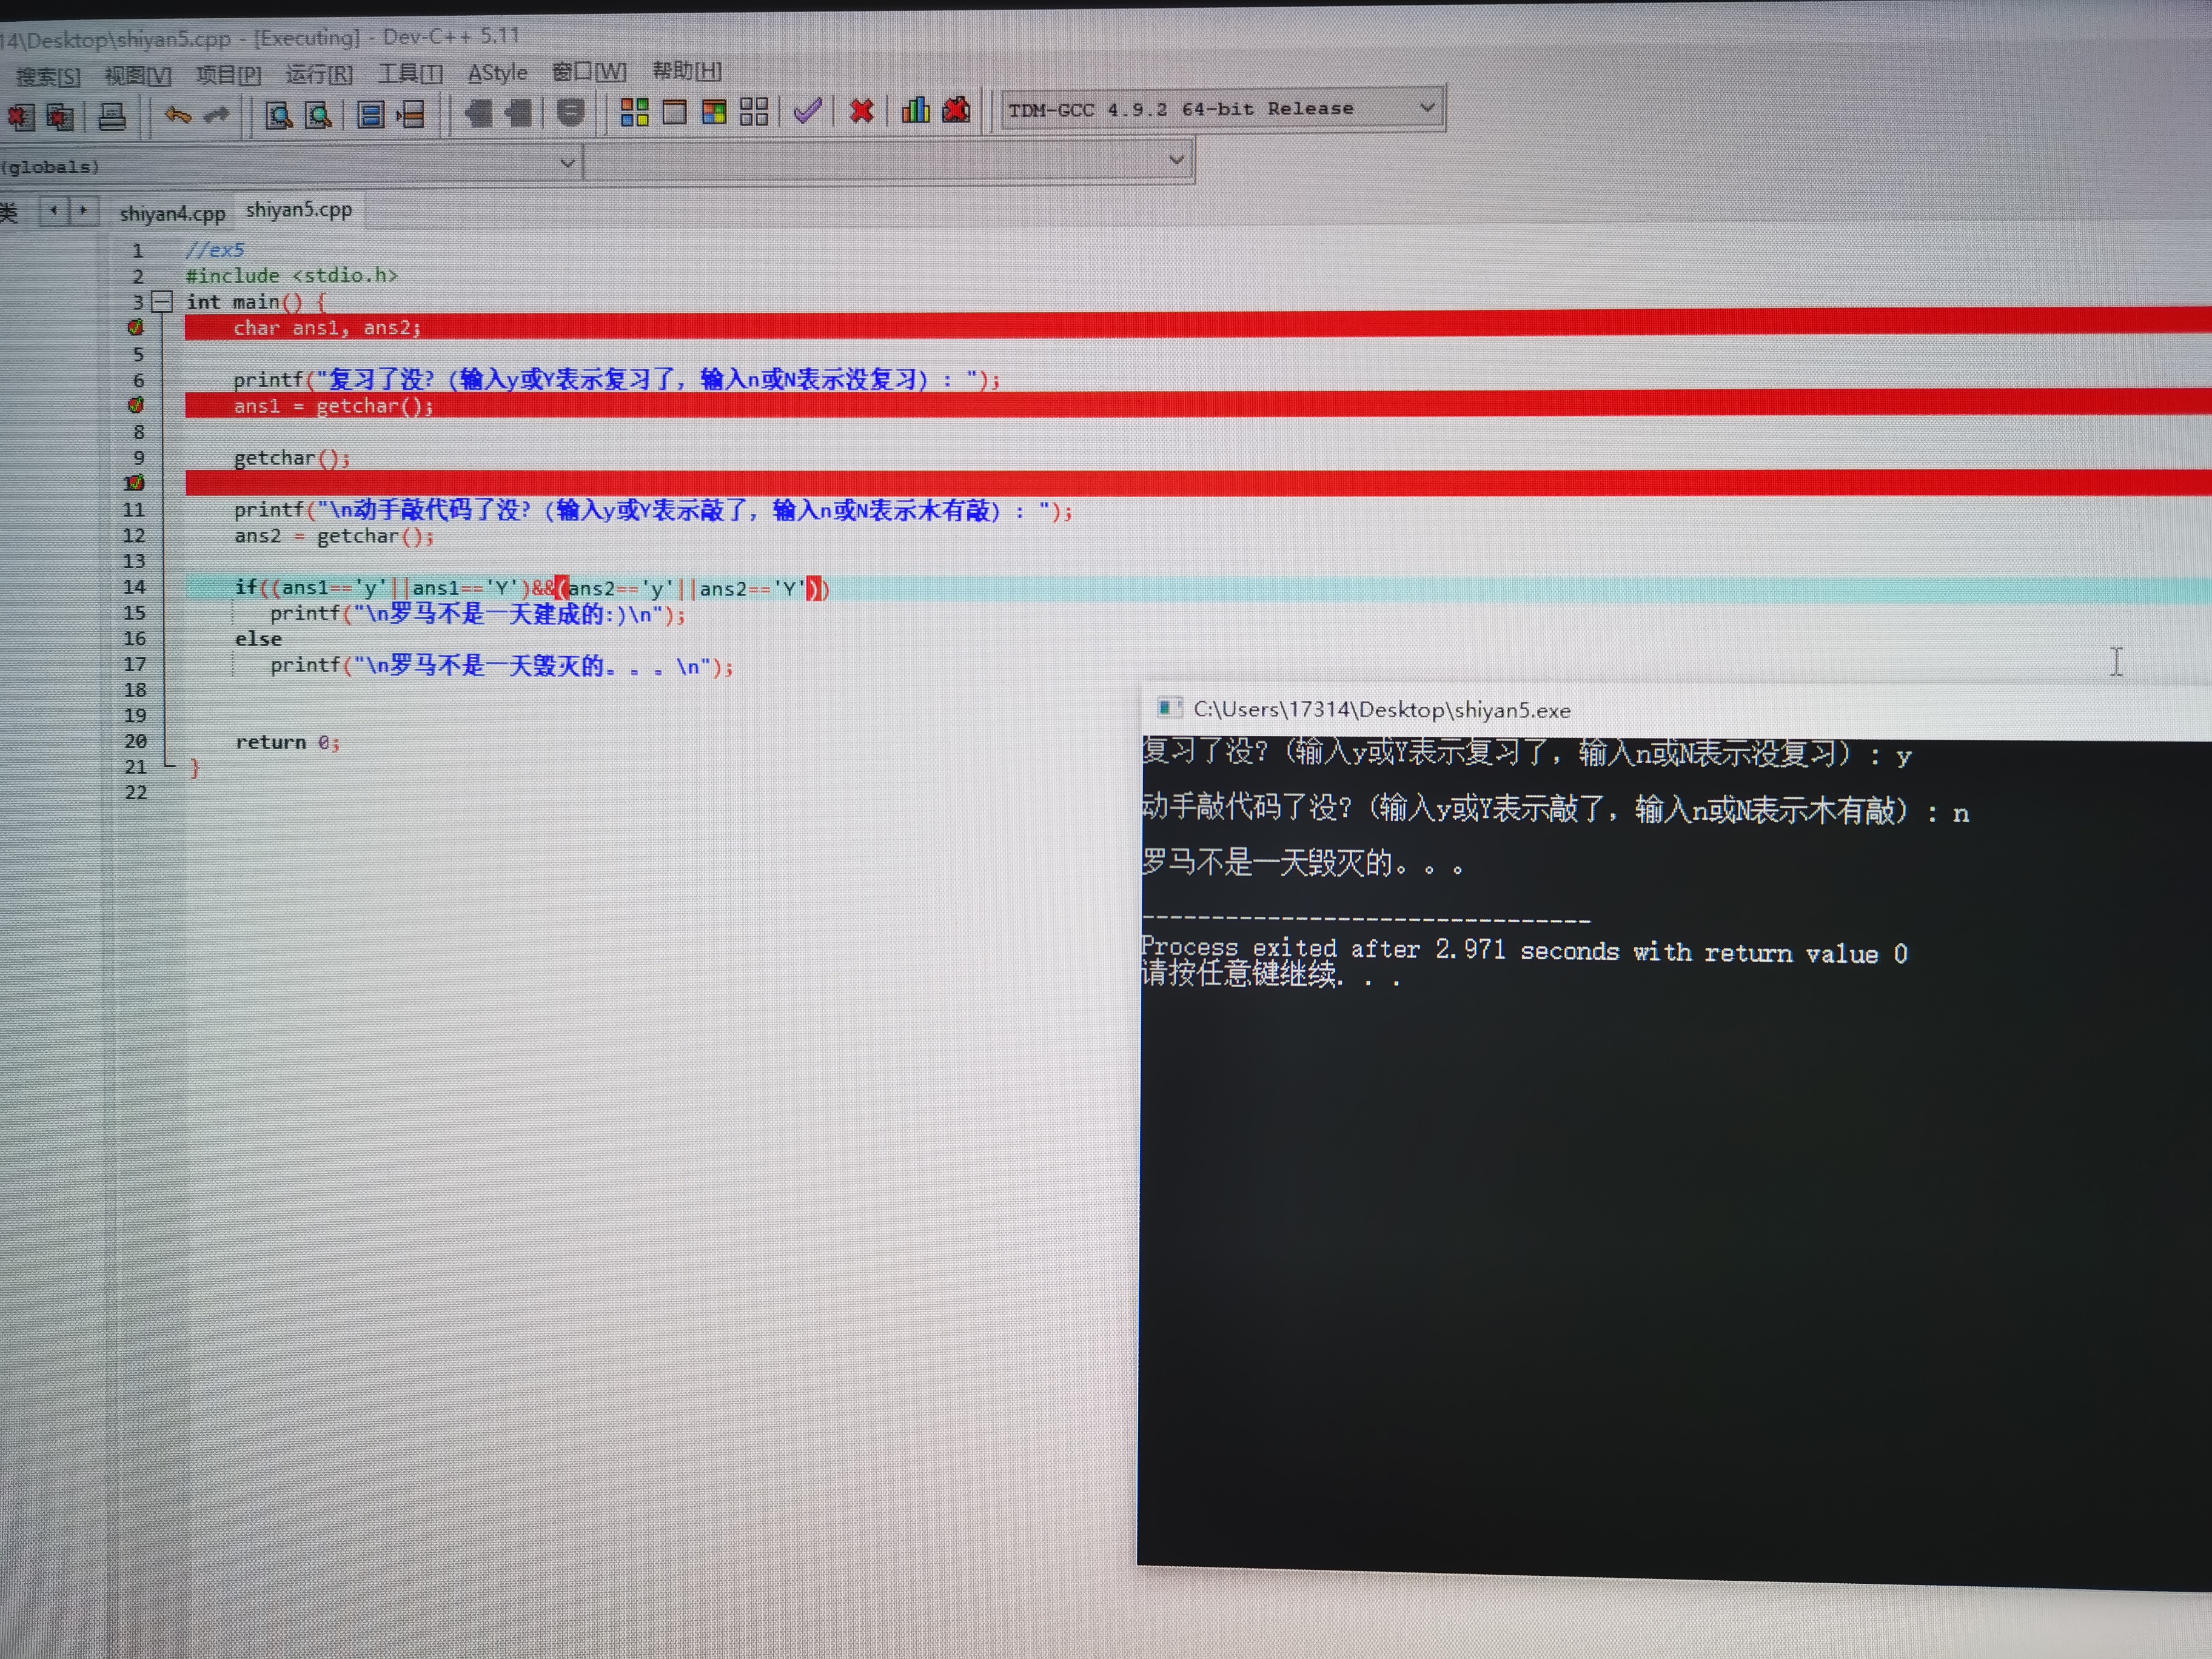Click the right tab-scroll arrow button
This screenshot has width=2212, height=1659.
84,211
